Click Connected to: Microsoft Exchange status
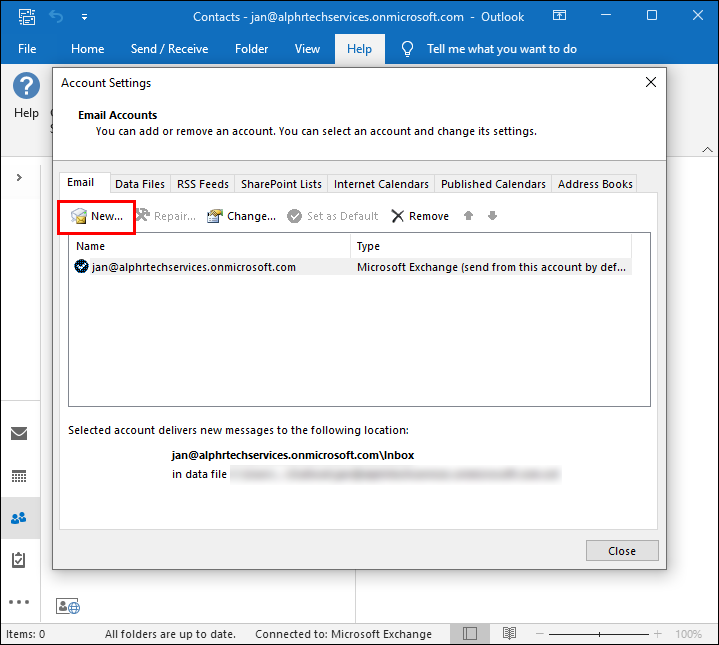 [x=343, y=634]
